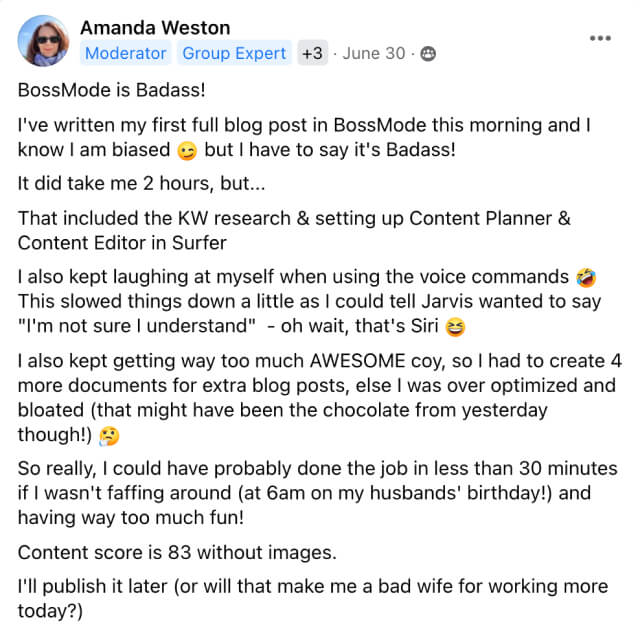Click the rolling laughing emoji after "voice commands"
Screen dimensions: 640x637
tap(586, 278)
